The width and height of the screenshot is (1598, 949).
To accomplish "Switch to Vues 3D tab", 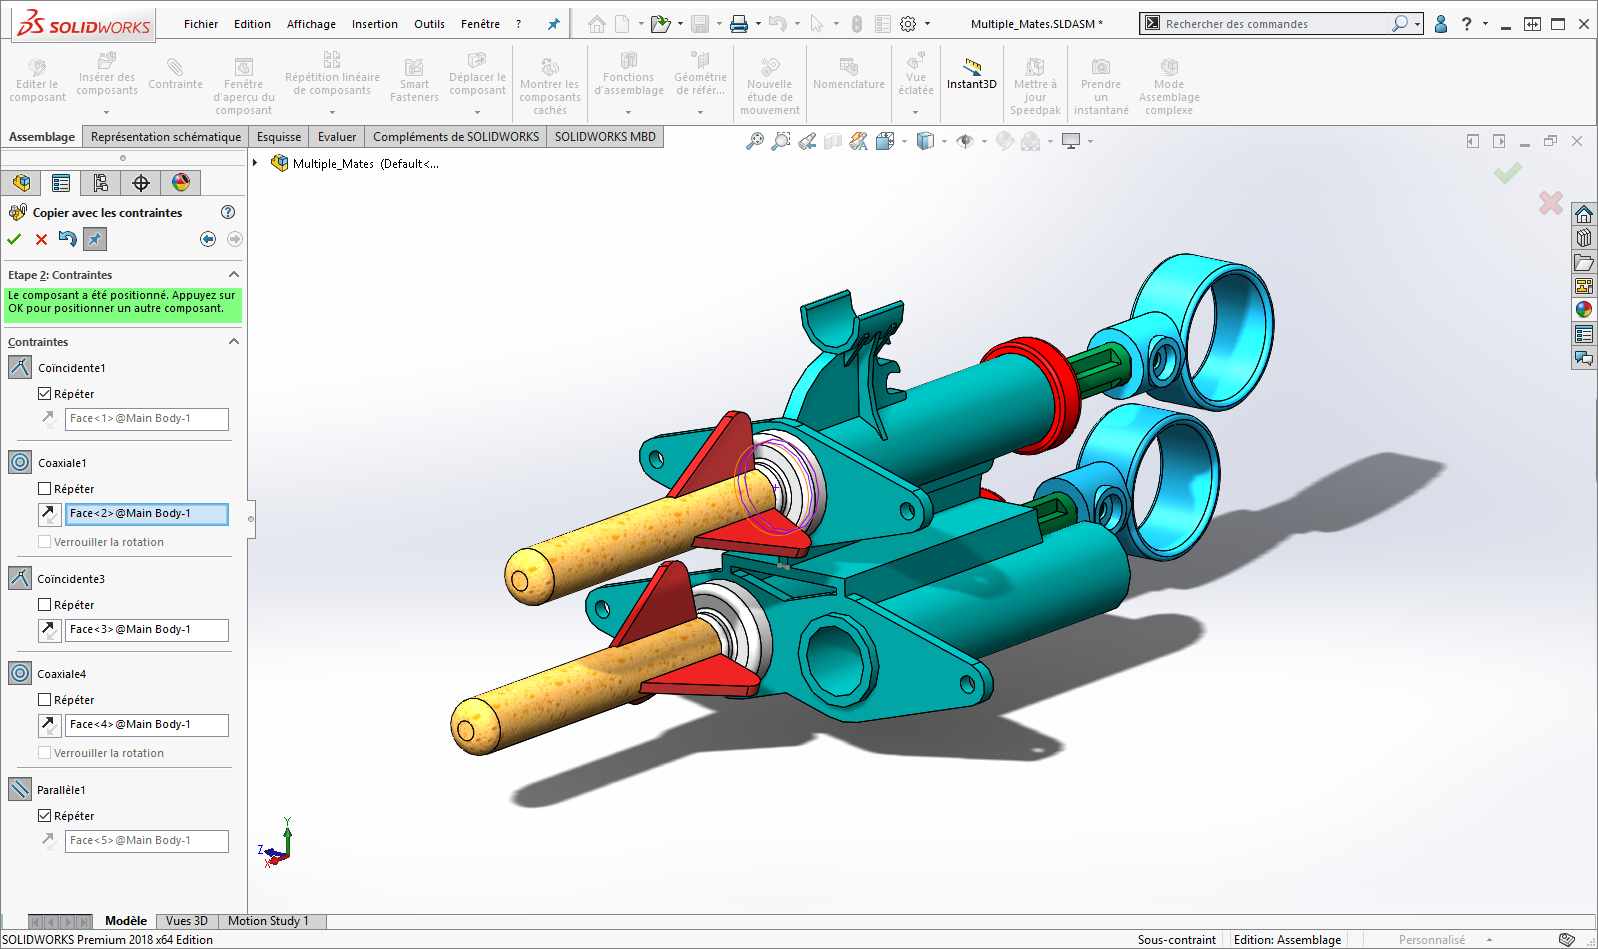I will click(187, 921).
